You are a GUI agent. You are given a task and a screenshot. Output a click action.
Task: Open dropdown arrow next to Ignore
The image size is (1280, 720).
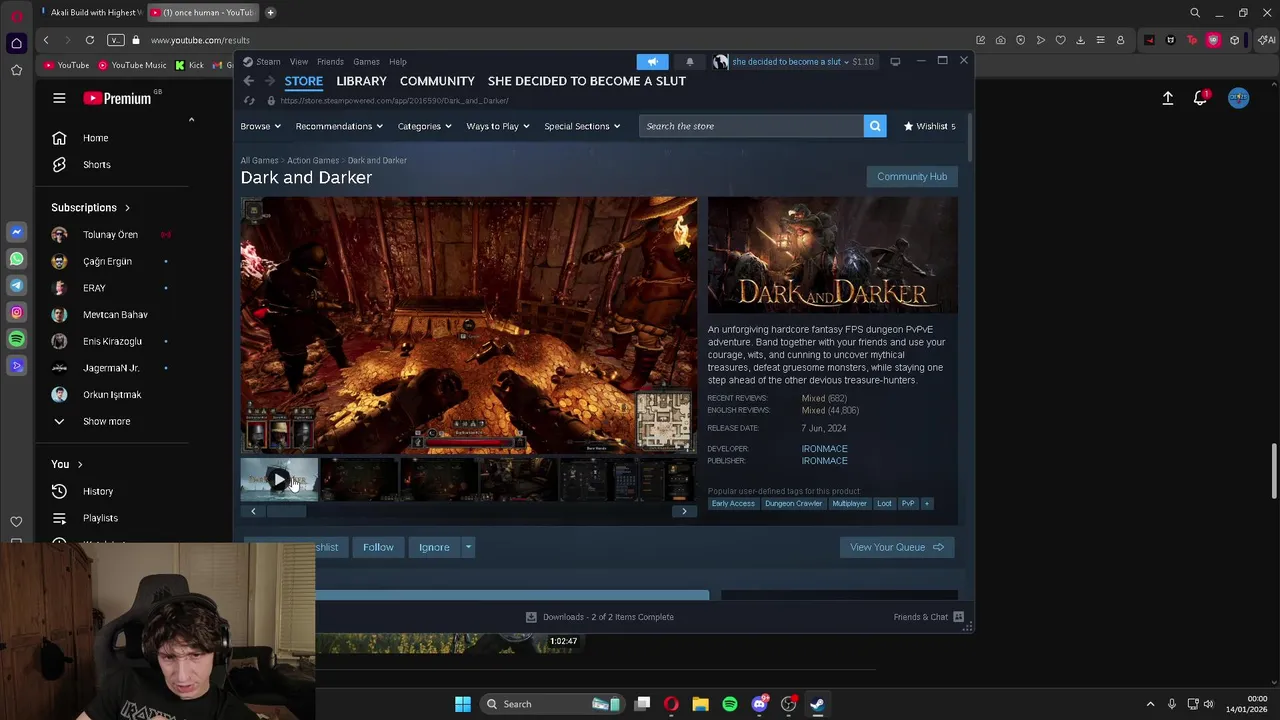[468, 547]
